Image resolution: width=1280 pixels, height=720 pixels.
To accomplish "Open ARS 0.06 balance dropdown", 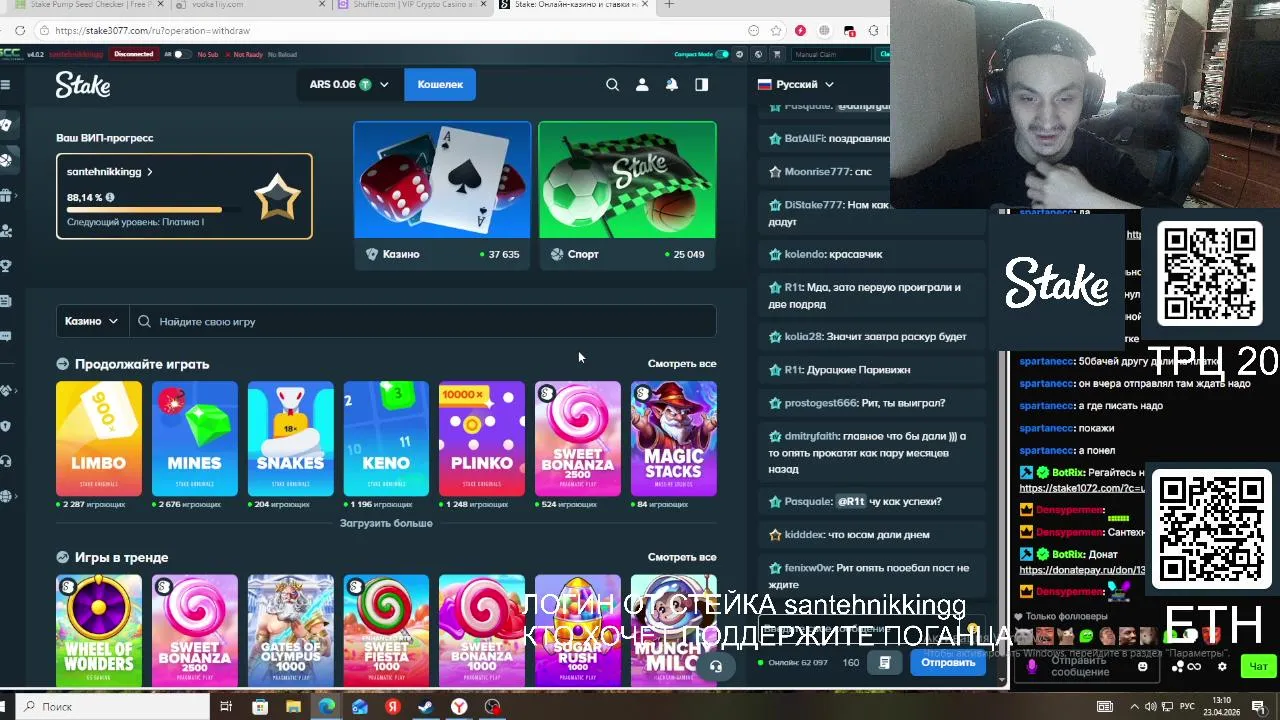I will [348, 85].
